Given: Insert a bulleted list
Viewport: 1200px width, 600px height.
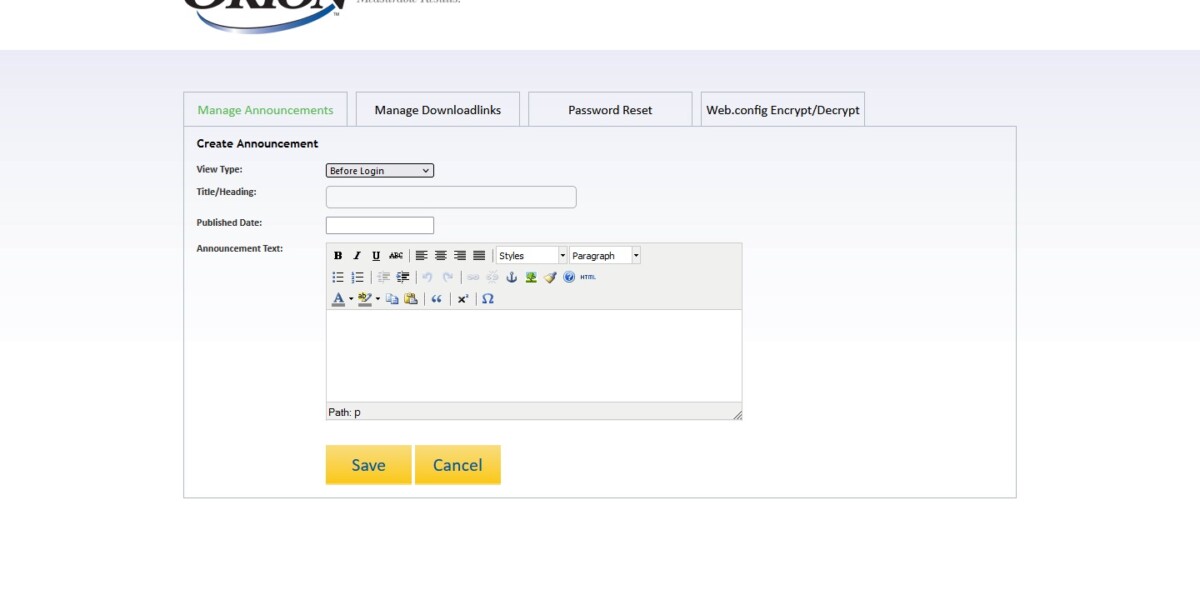Looking at the screenshot, I should 338,277.
